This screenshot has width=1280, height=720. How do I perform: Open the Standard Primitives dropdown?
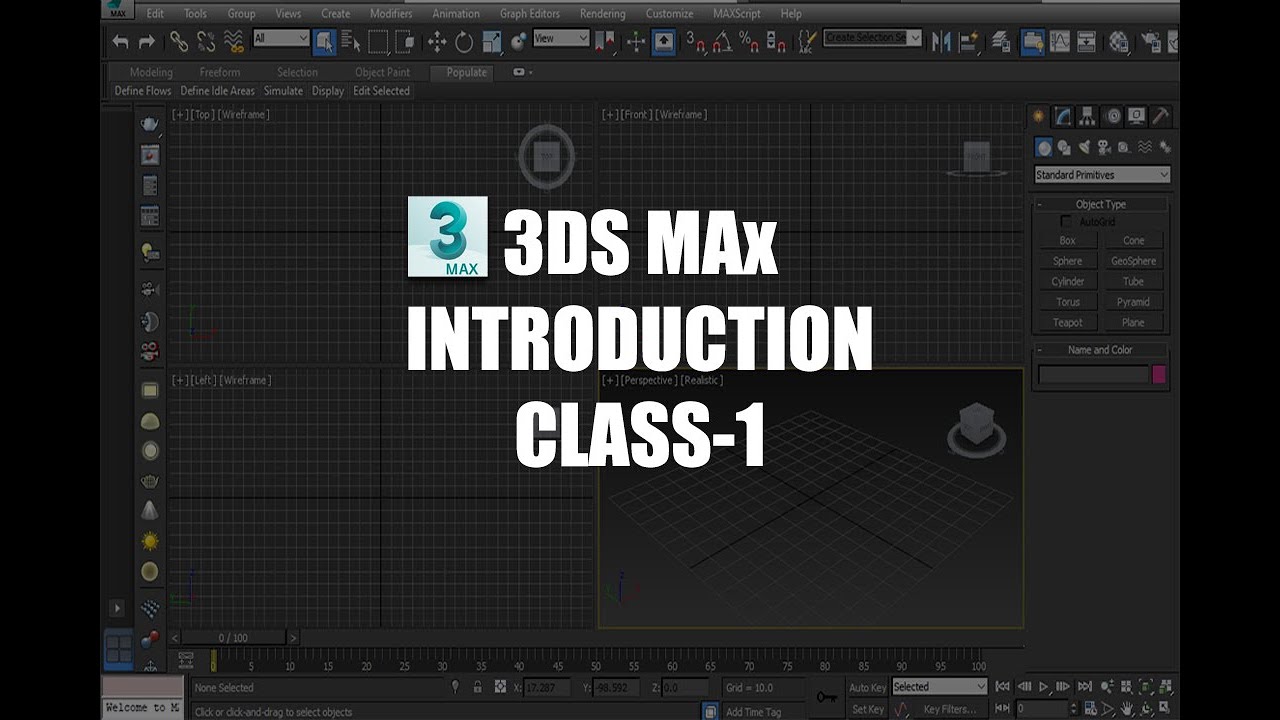click(1102, 175)
